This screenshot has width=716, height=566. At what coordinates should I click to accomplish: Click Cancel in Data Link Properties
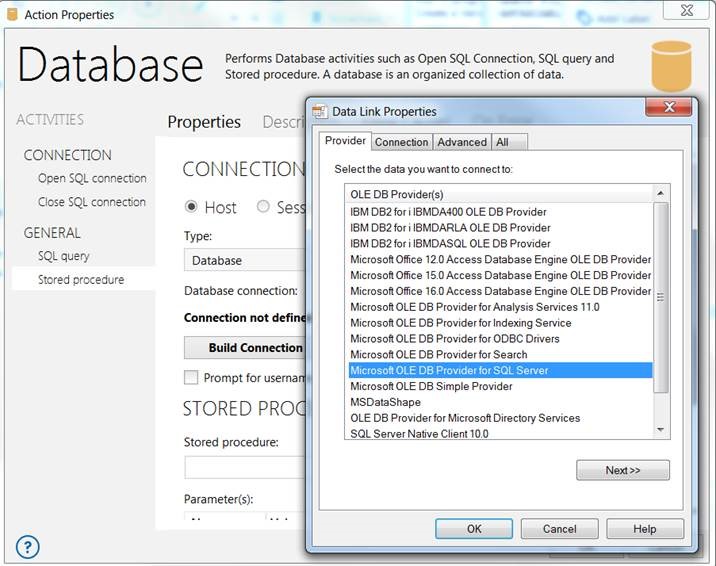coord(559,529)
